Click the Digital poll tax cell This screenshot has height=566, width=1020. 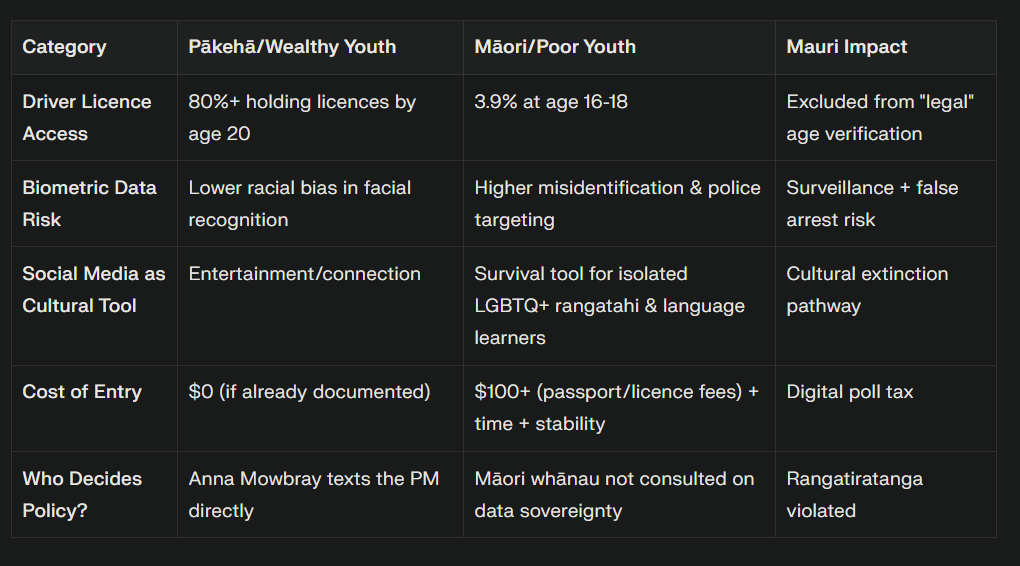(885, 409)
